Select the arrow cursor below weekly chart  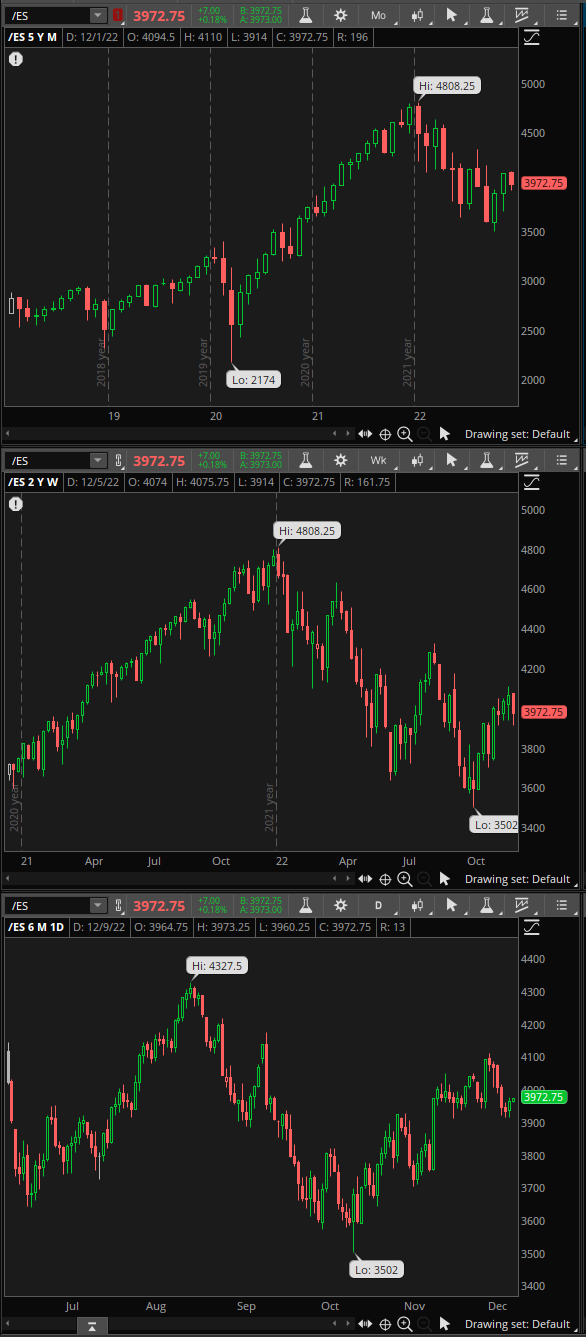(x=445, y=879)
